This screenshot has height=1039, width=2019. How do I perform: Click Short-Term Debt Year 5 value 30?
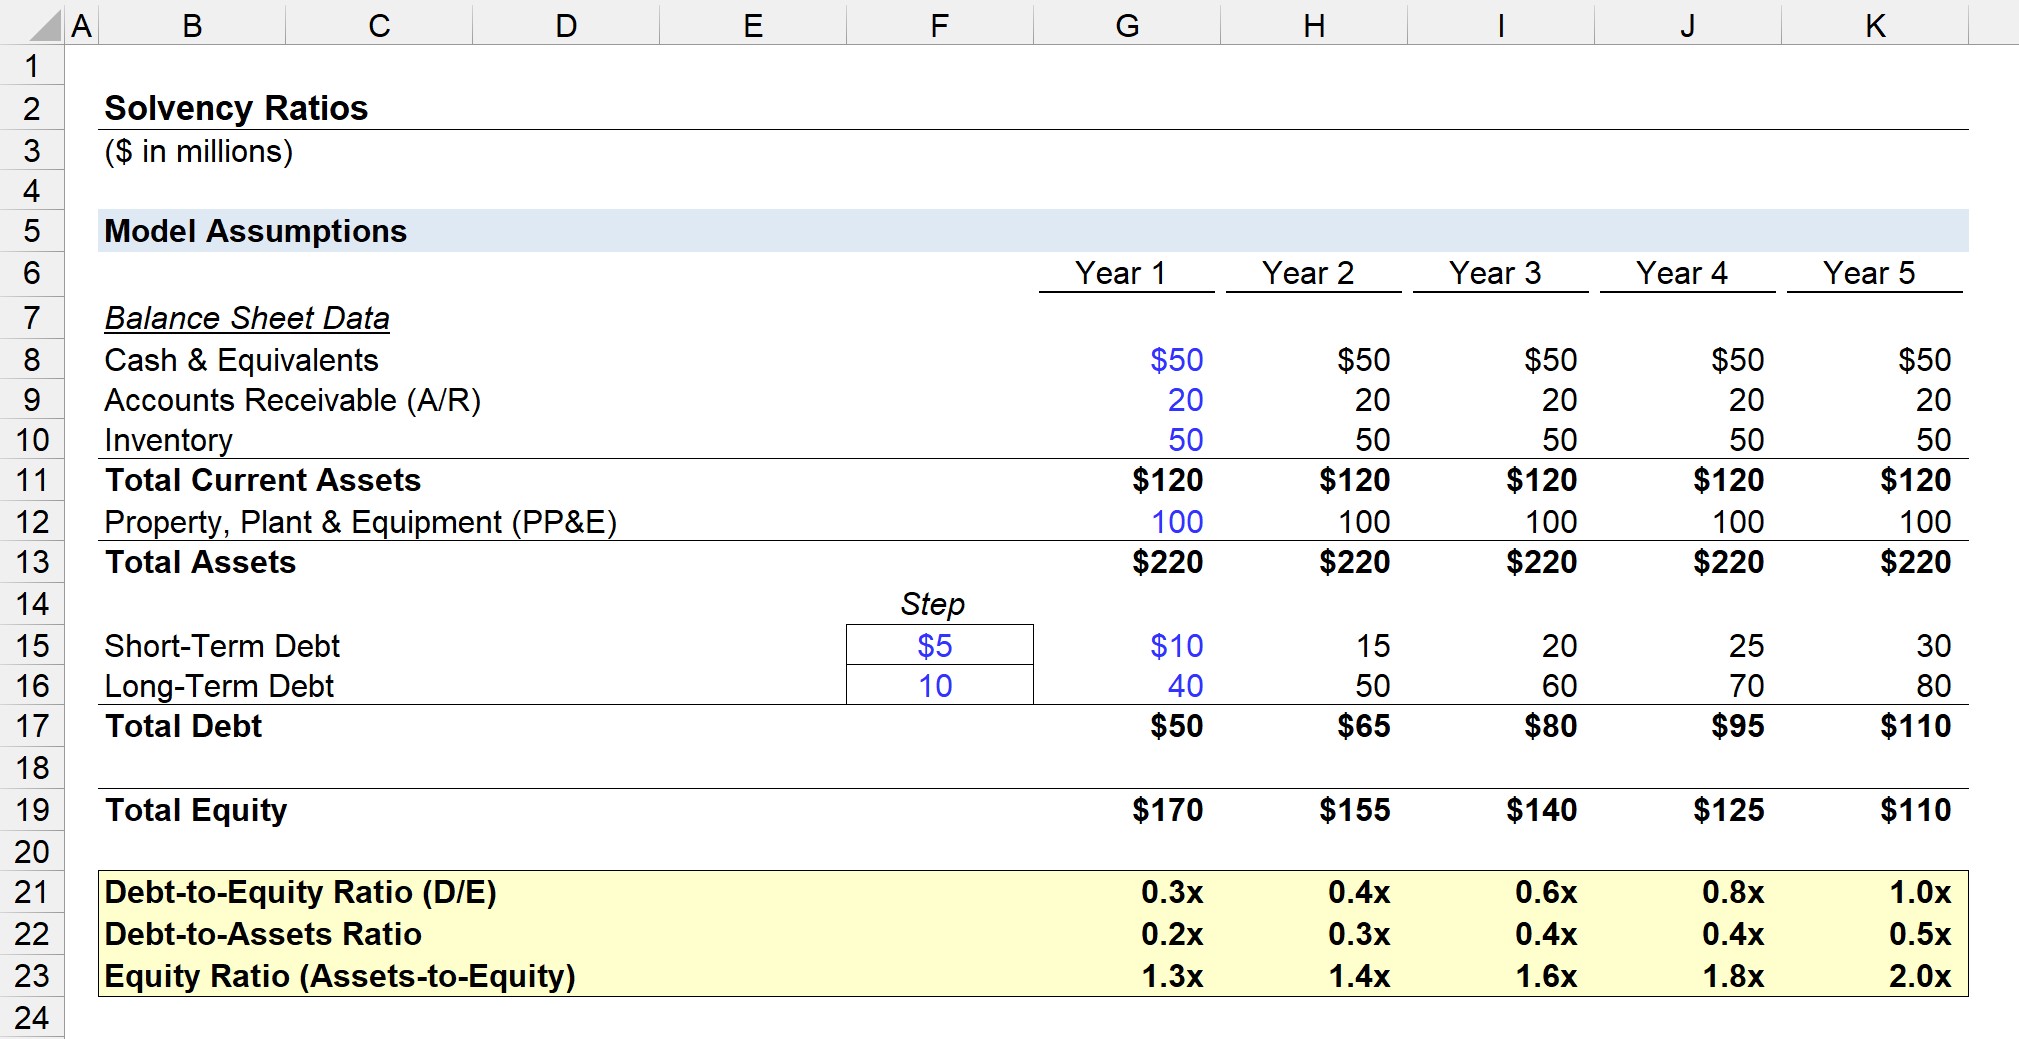click(1933, 646)
